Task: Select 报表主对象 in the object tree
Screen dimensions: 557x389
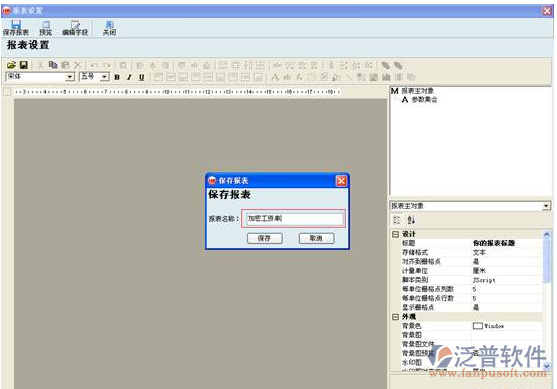Action: point(417,91)
